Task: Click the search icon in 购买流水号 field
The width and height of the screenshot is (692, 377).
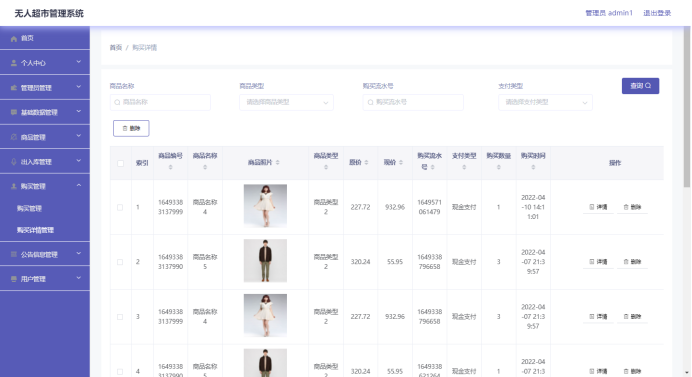Action: click(x=371, y=102)
